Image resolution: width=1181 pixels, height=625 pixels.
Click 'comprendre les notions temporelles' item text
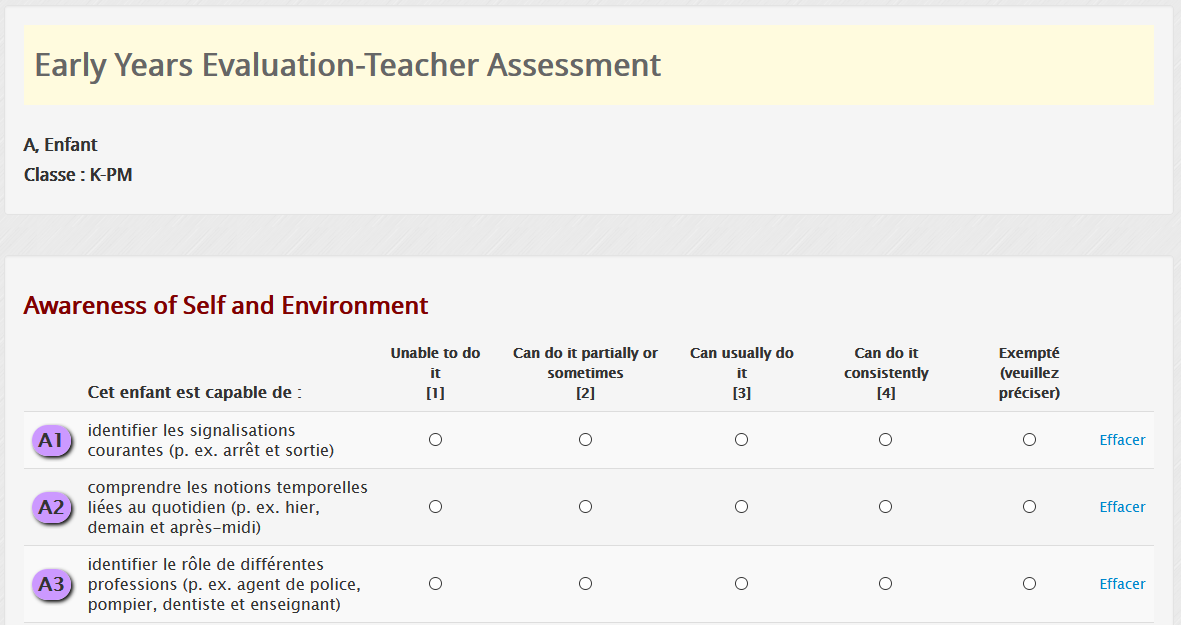click(227, 508)
